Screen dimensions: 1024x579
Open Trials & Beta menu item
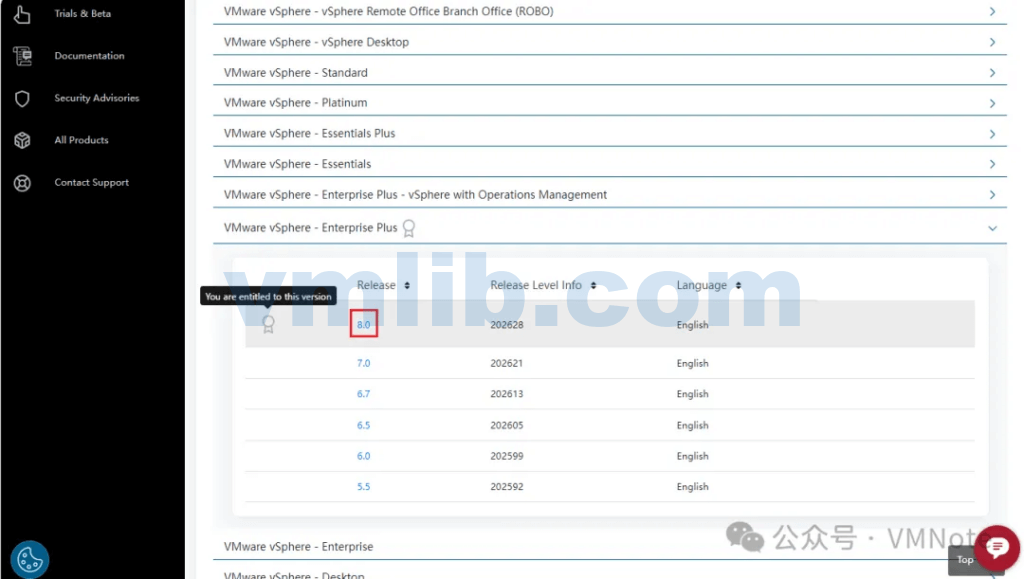(x=82, y=14)
